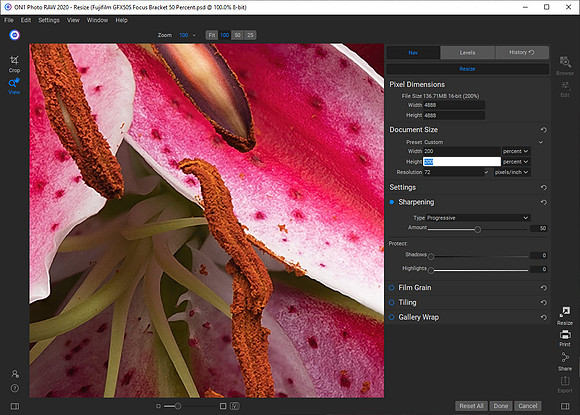Open the pixels/inch units dropdown
580x415 pixels.
point(512,172)
